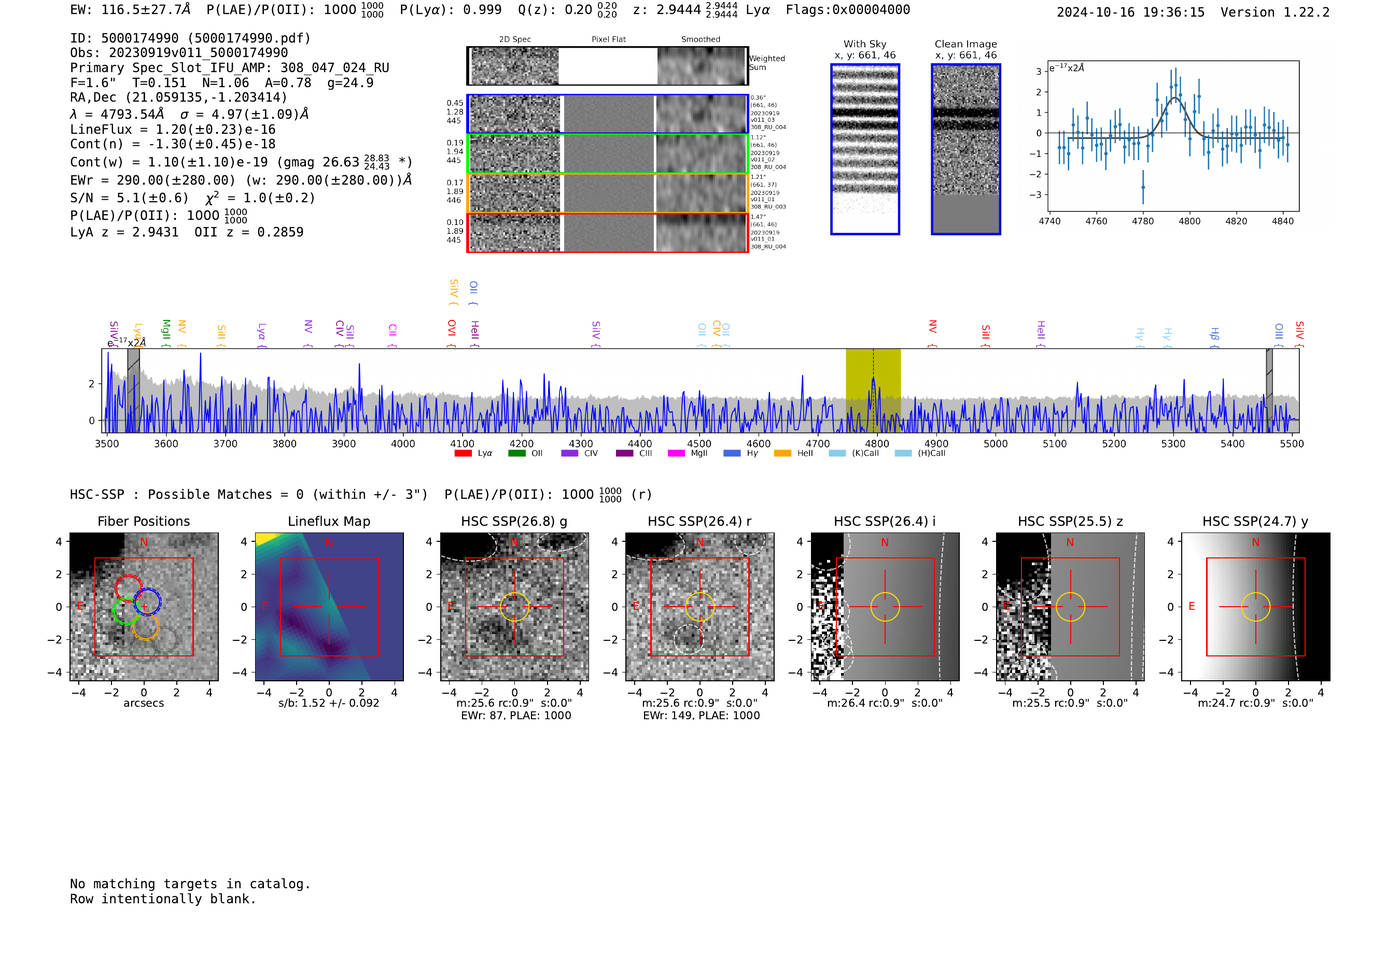Click the P(Lyα): 0.999 header value
Screen dimensions: 1400x953
click(451, 10)
